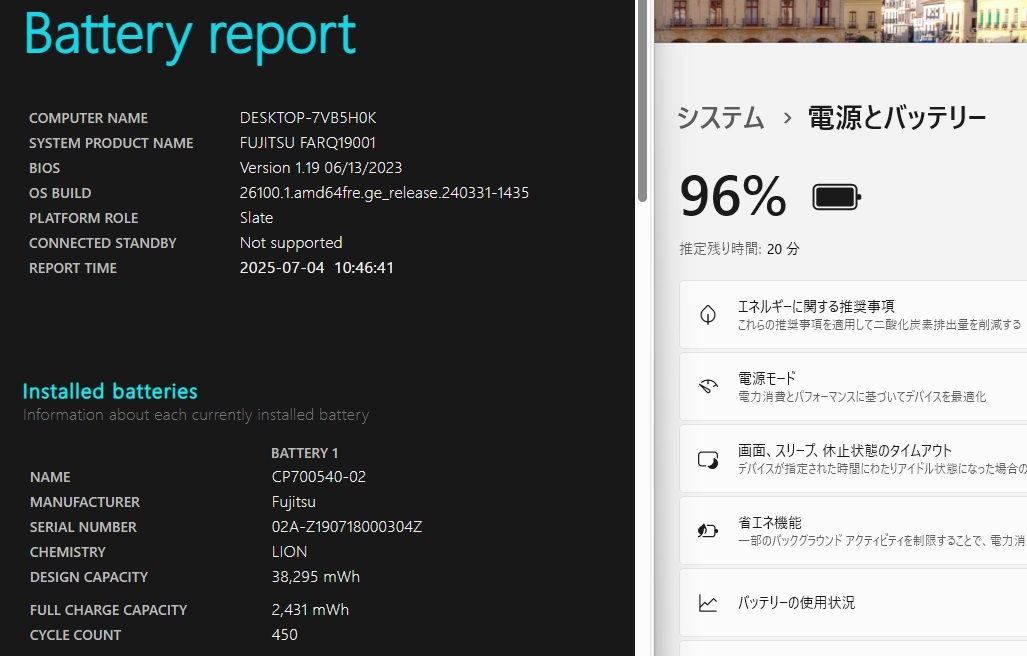Click the CYCLE COUNT label
Viewport: 1027px width, 656px height.
(x=75, y=635)
